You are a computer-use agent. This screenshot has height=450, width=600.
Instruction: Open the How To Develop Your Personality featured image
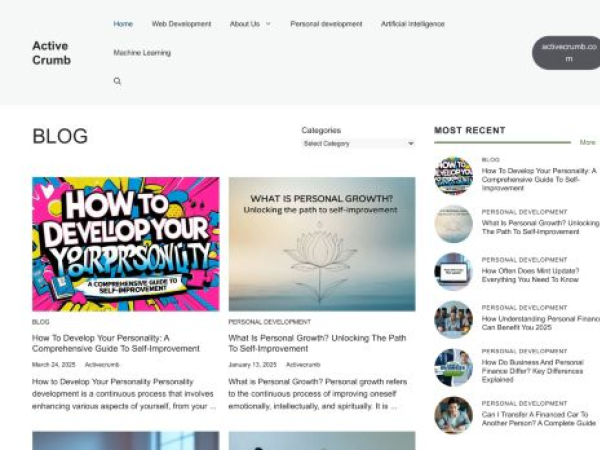126,244
